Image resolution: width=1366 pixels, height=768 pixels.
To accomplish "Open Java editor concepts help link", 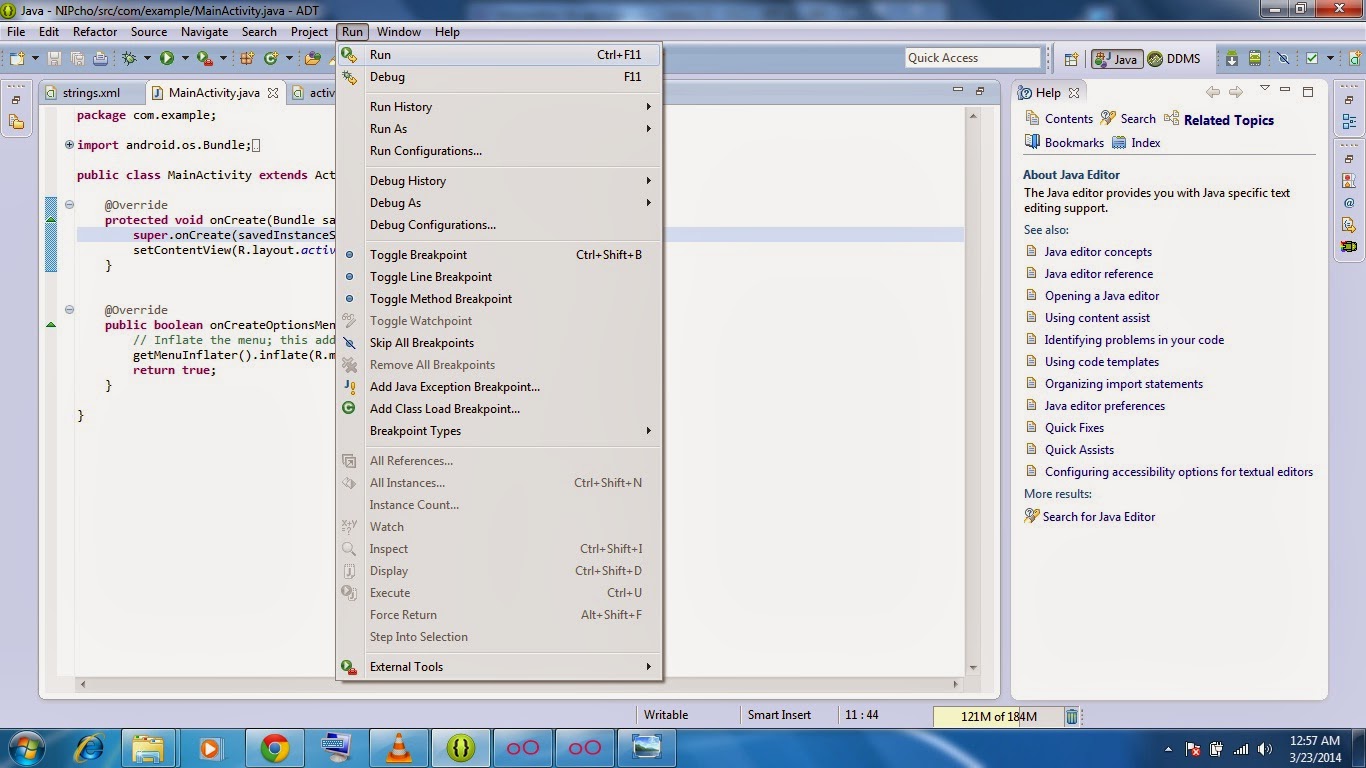I will tap(1098, 252).
